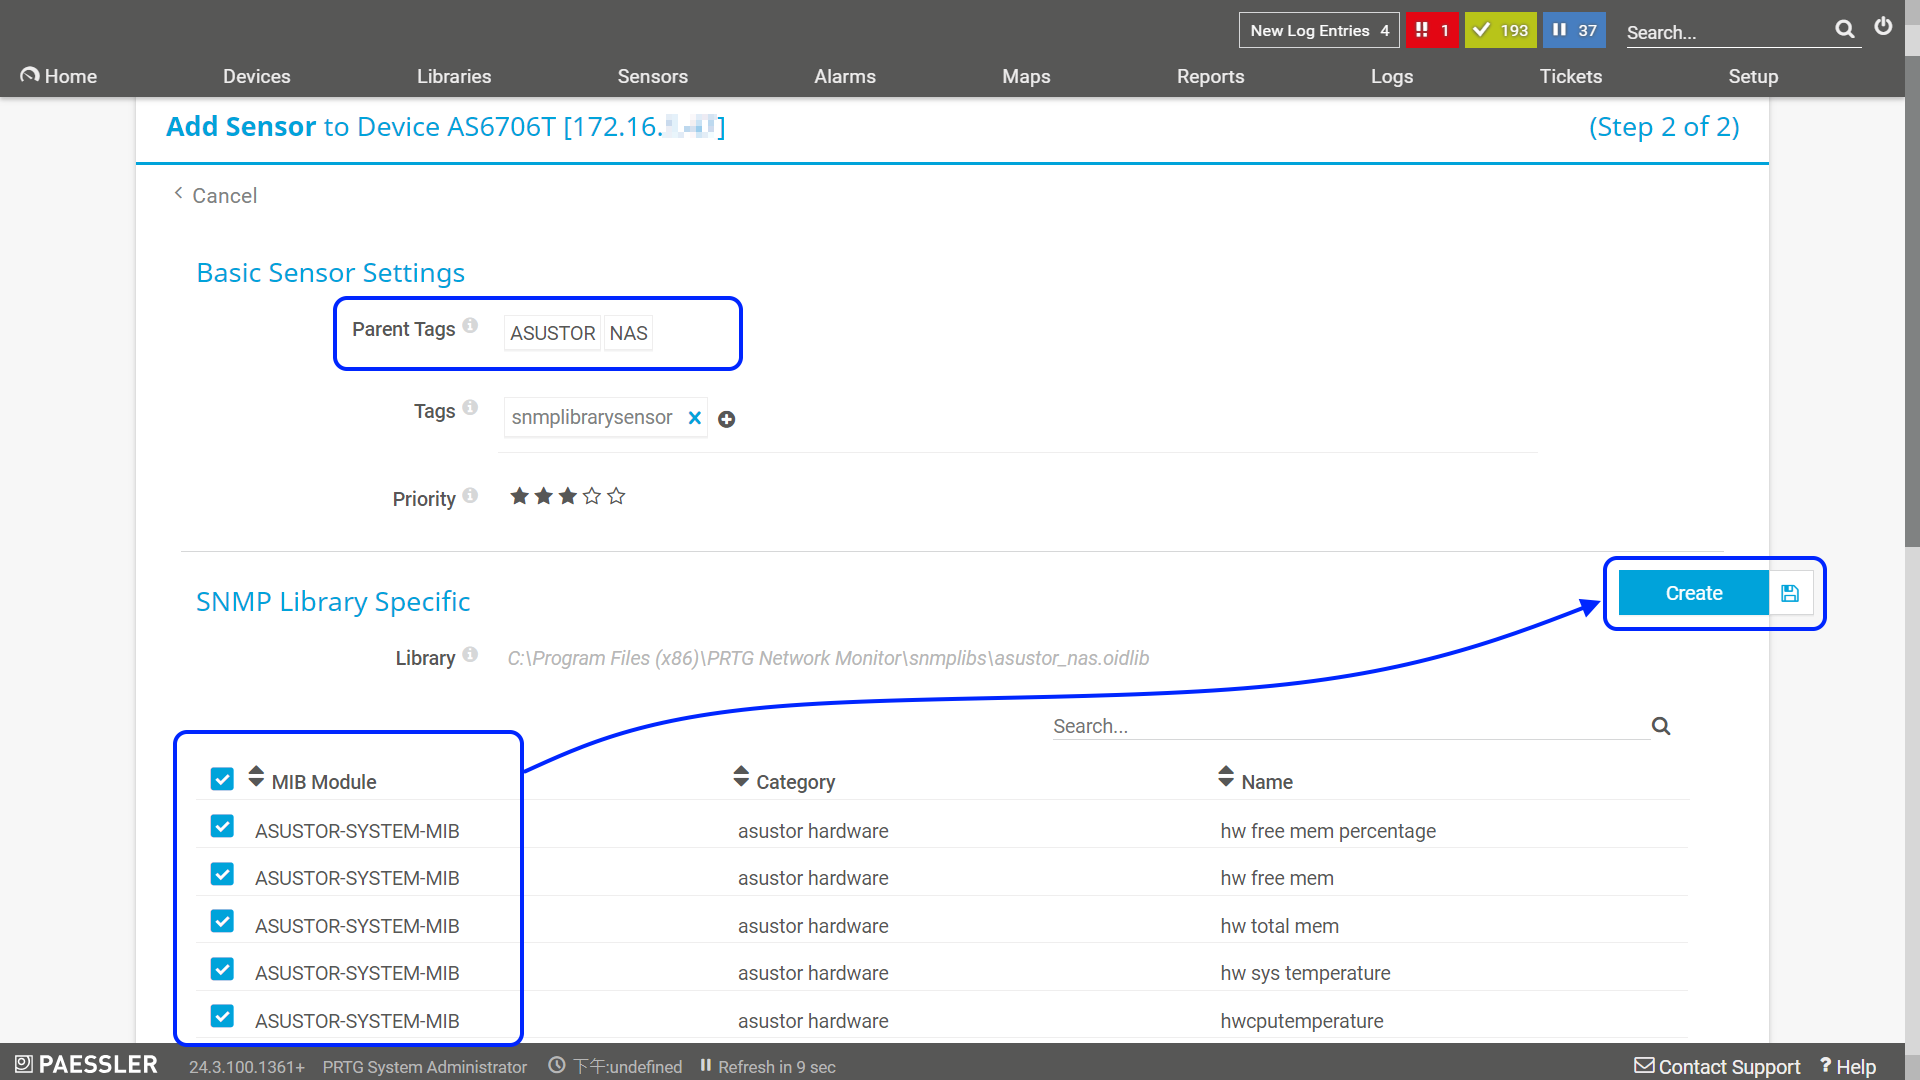Click the Cancel link
This screenshot has width=1920, height=1080.
(215, 195)
